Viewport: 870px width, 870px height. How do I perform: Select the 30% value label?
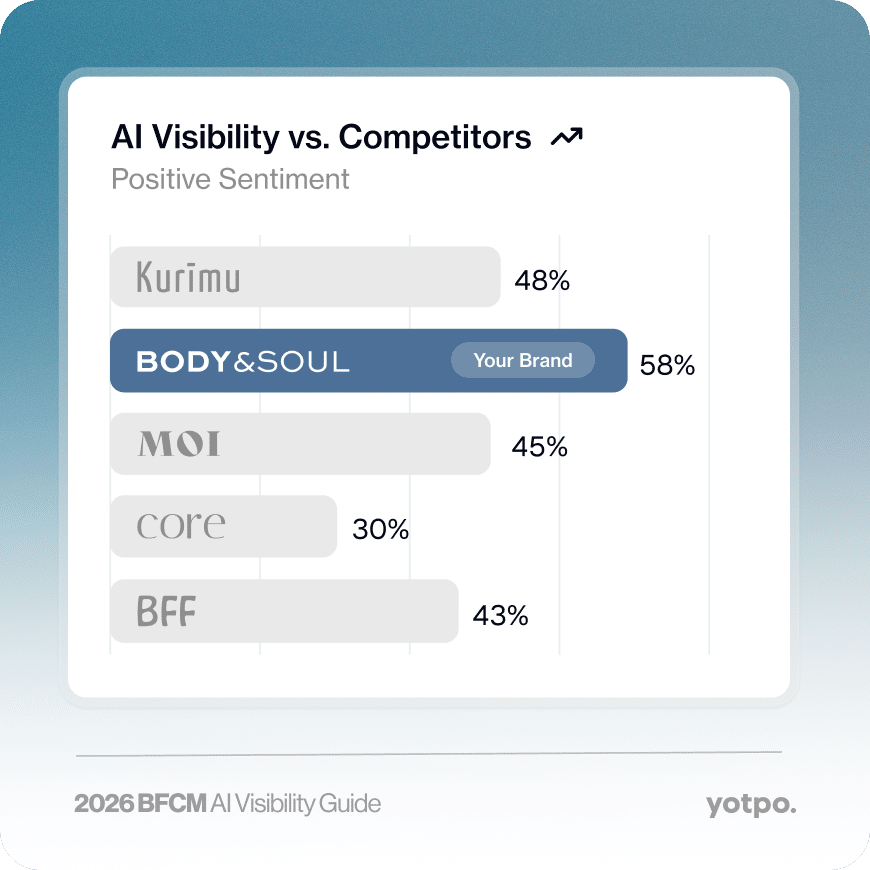381,529
